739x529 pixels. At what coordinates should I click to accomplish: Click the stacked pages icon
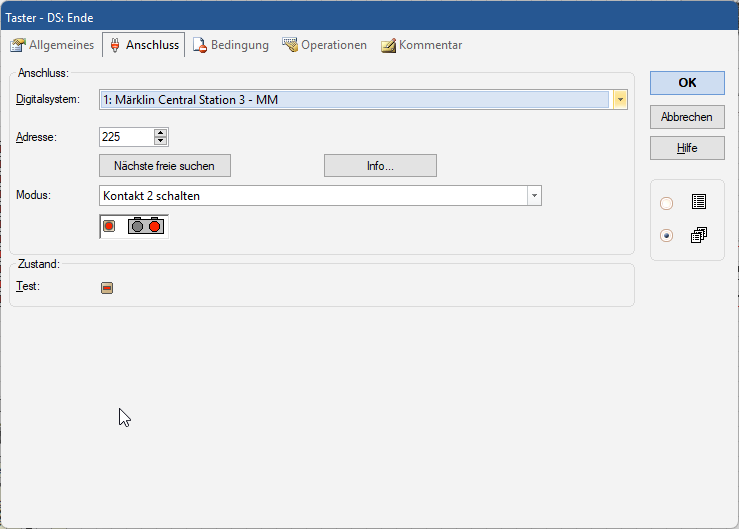click(x=698, y=236)
